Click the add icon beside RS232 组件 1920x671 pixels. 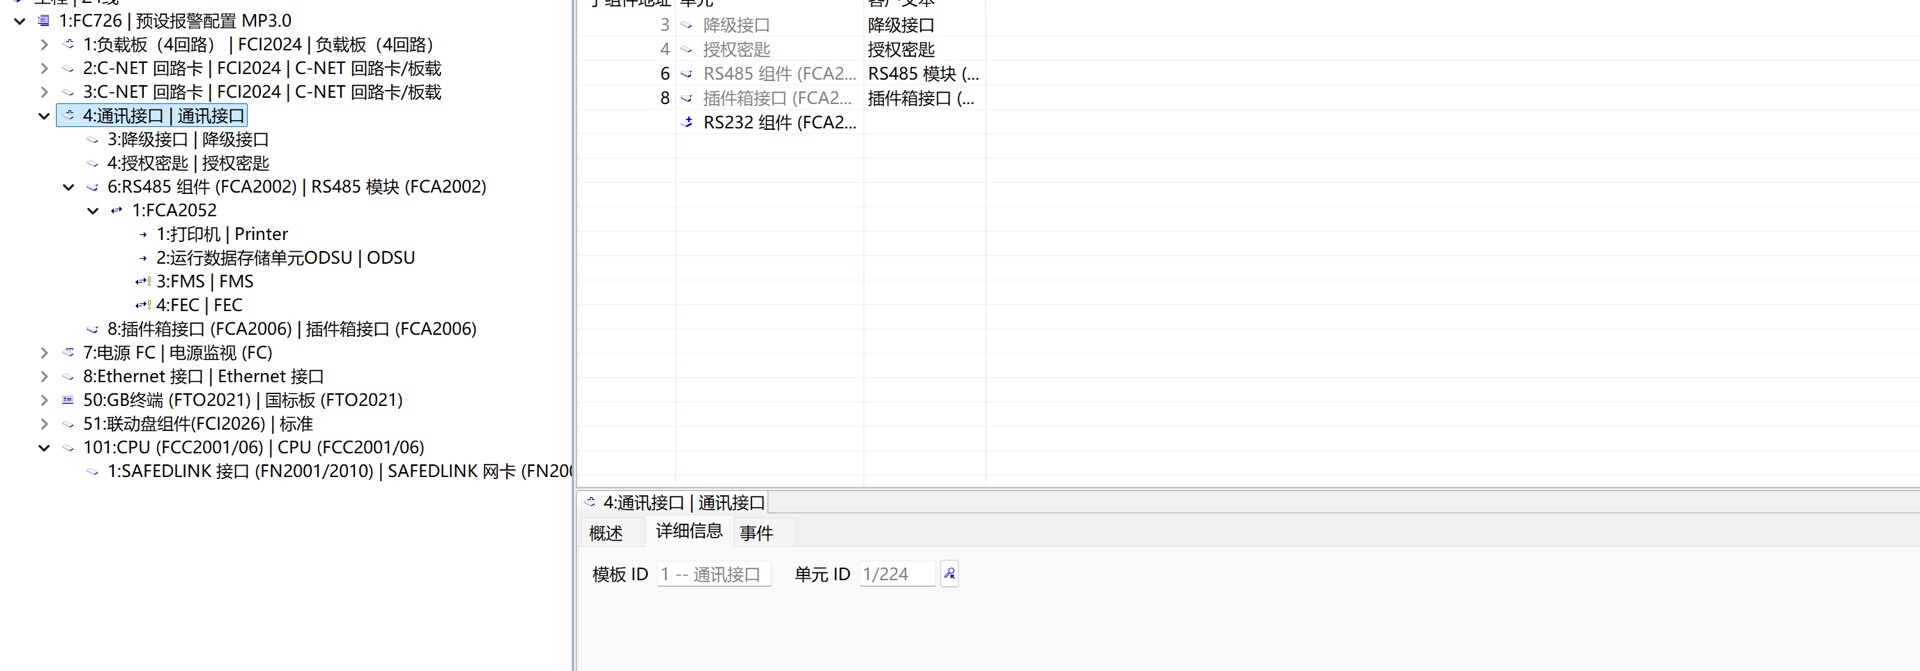click(687, 123)
